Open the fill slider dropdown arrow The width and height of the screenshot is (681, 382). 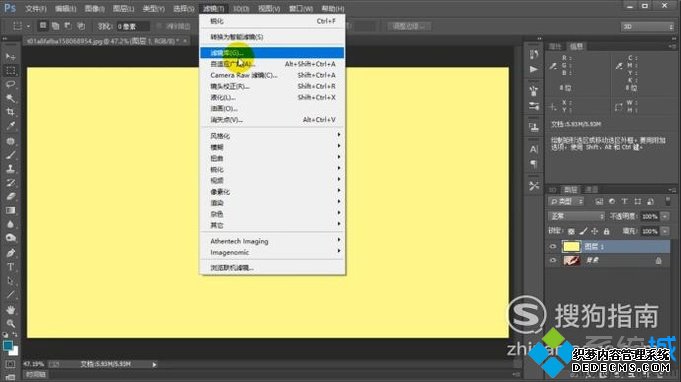point(664,231)
